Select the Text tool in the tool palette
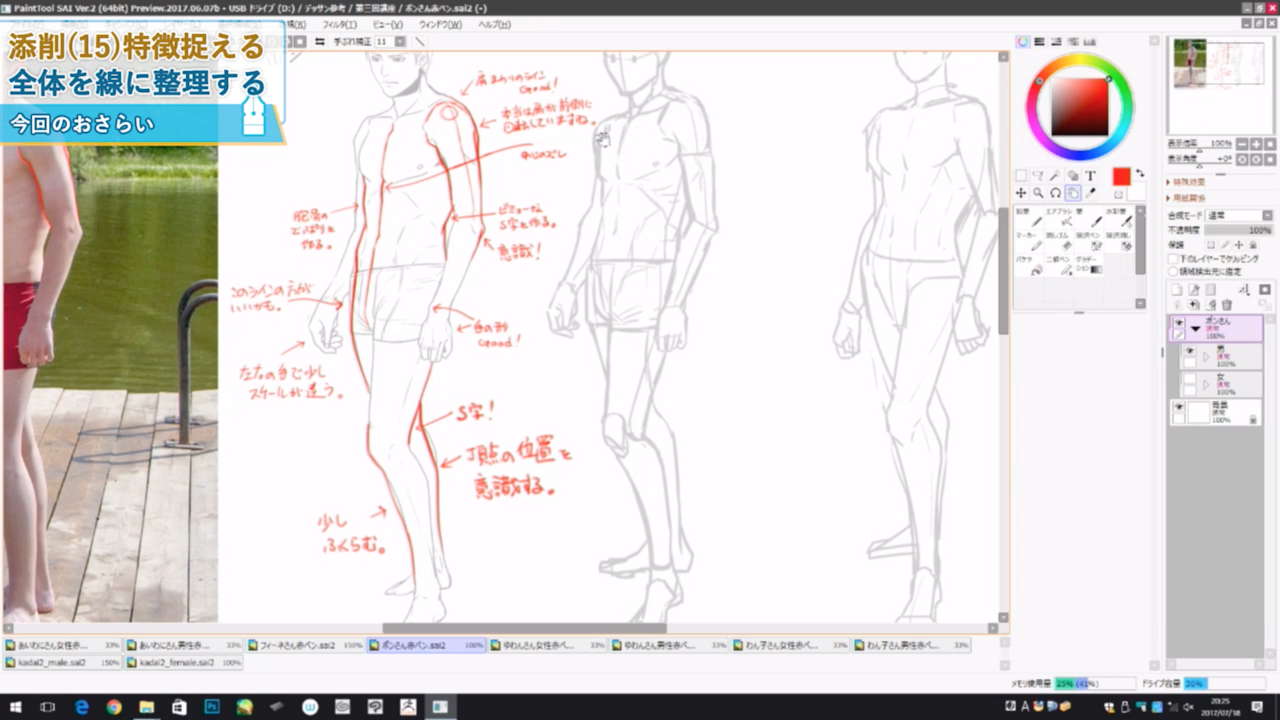This screenshot has width=1280, height=720. pos(1090,176)
